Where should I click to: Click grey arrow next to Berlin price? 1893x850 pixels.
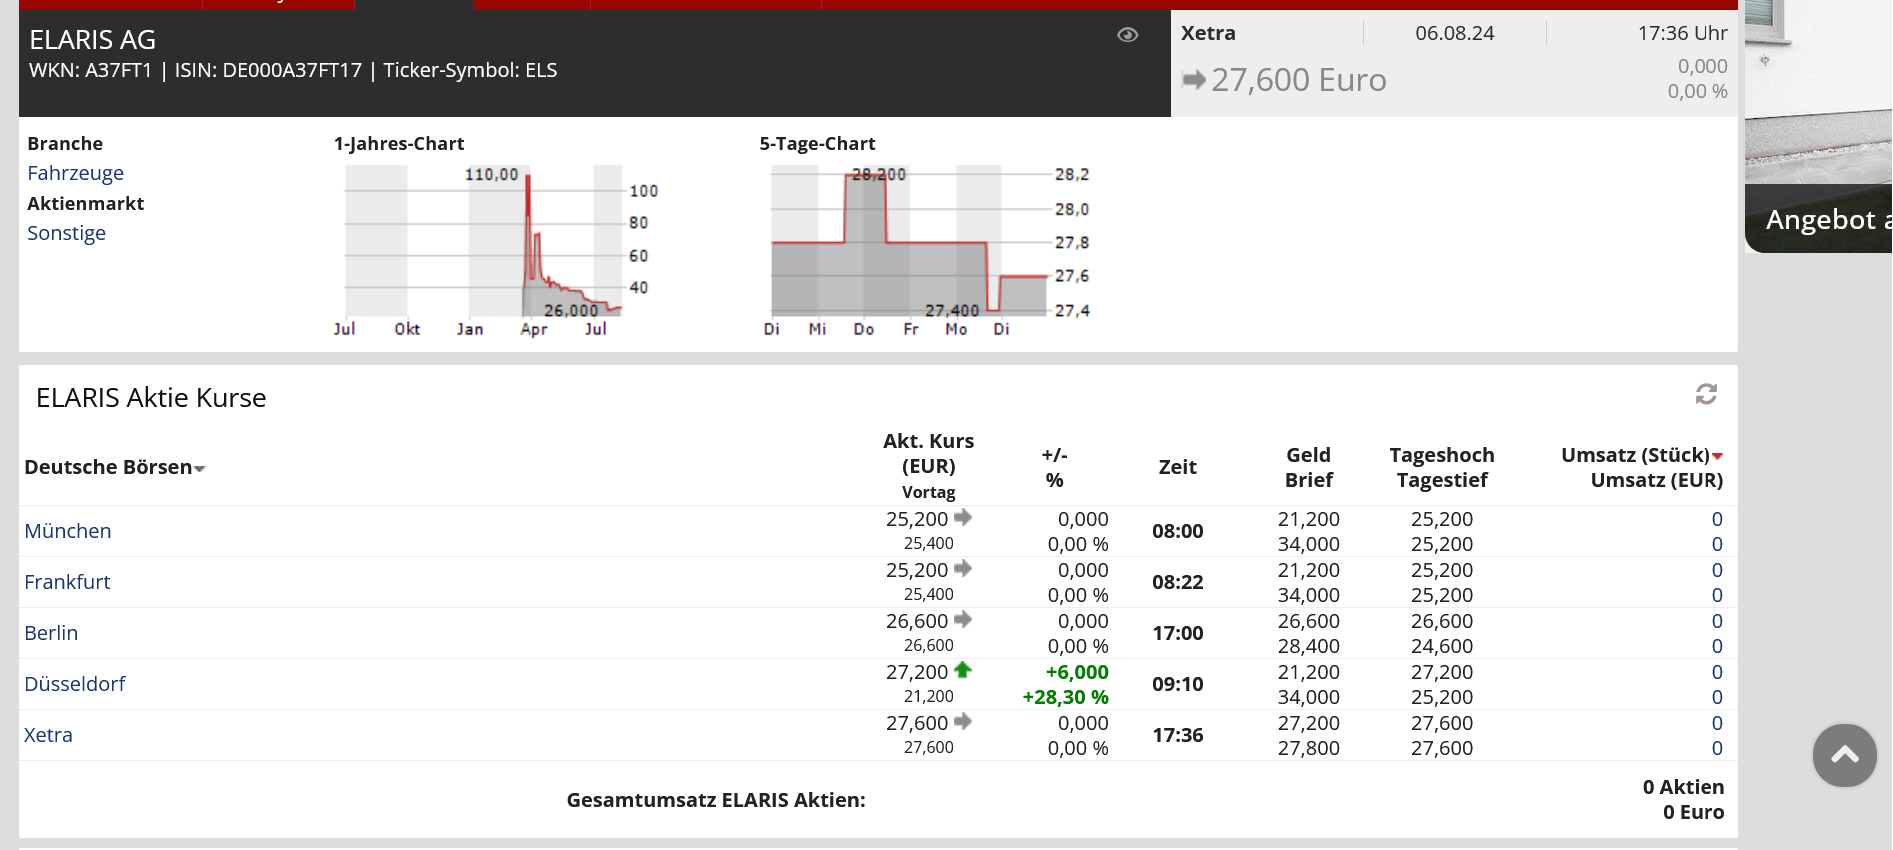[963, 620]
